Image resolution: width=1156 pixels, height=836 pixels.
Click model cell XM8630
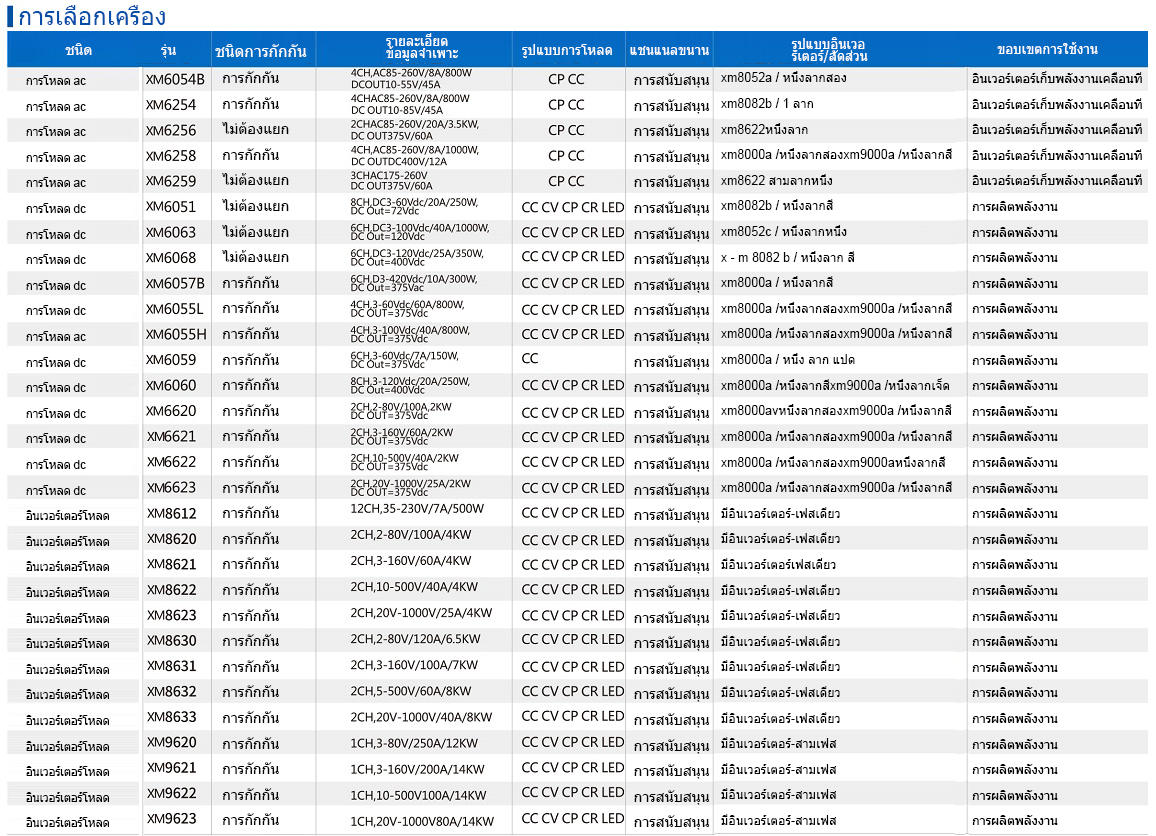tap(171, 640)
